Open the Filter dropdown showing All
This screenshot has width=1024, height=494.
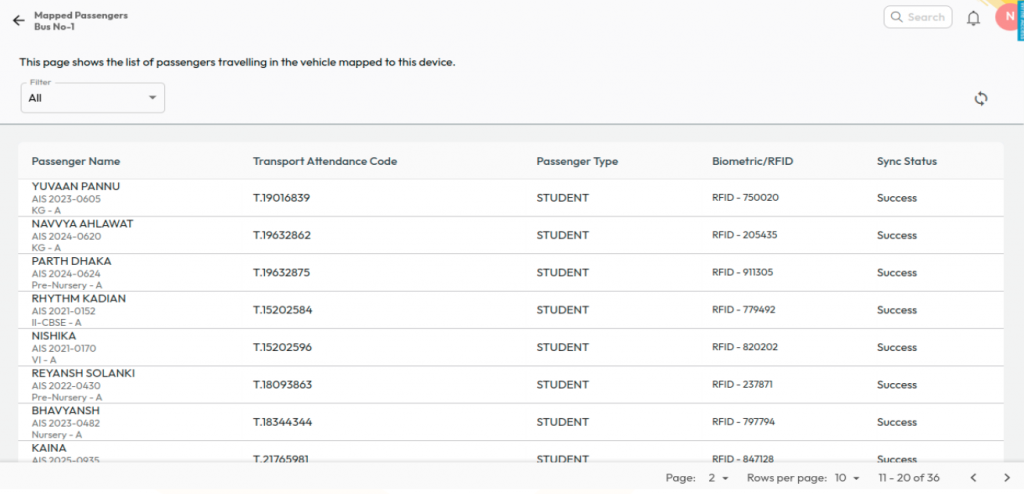pyautogui.click(x=93, y=98)
